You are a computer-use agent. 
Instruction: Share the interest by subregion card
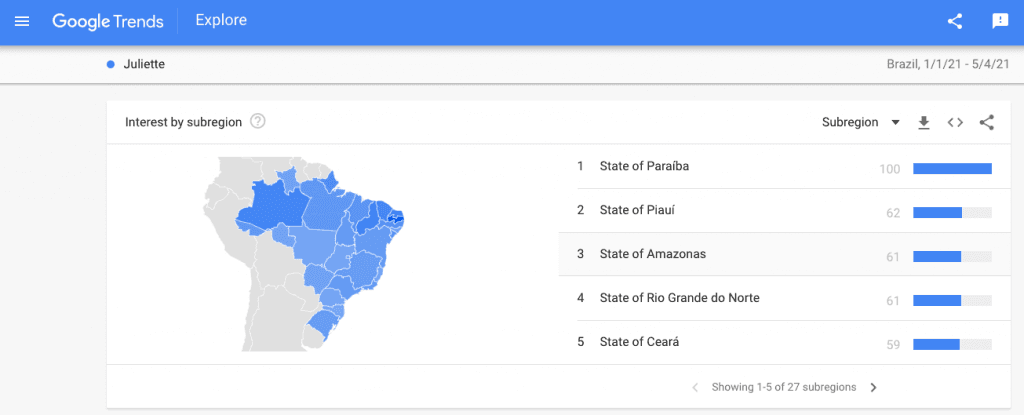(987, 122)
